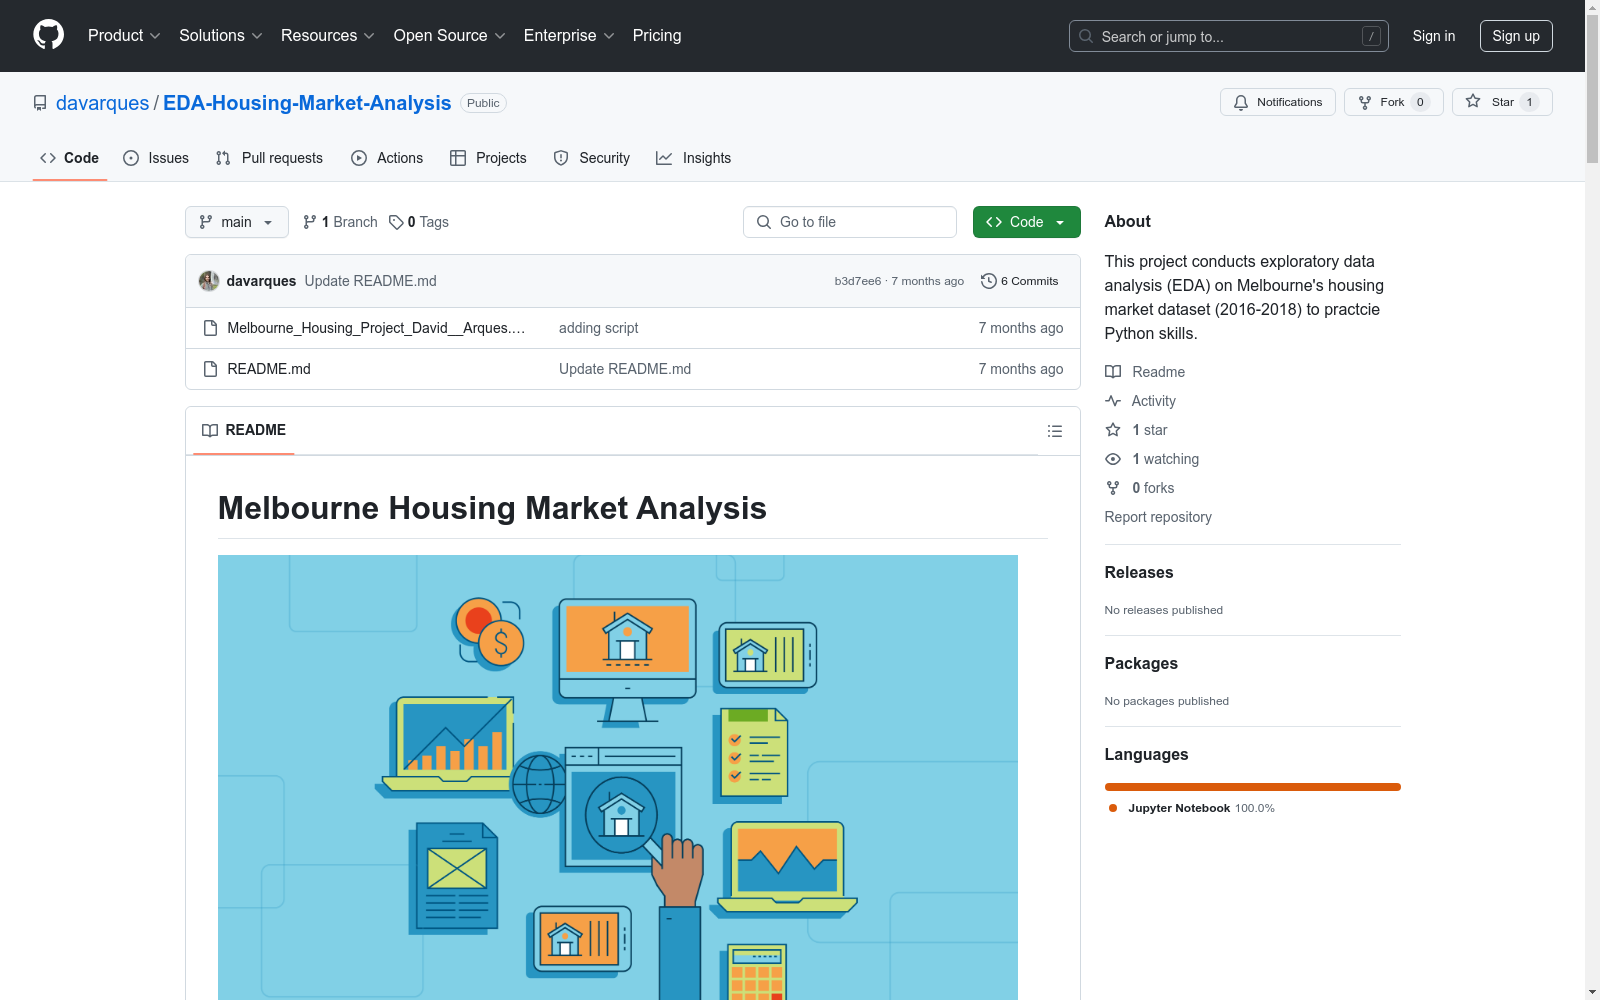Click 'Update README.md' in the latest commit header

370,281
